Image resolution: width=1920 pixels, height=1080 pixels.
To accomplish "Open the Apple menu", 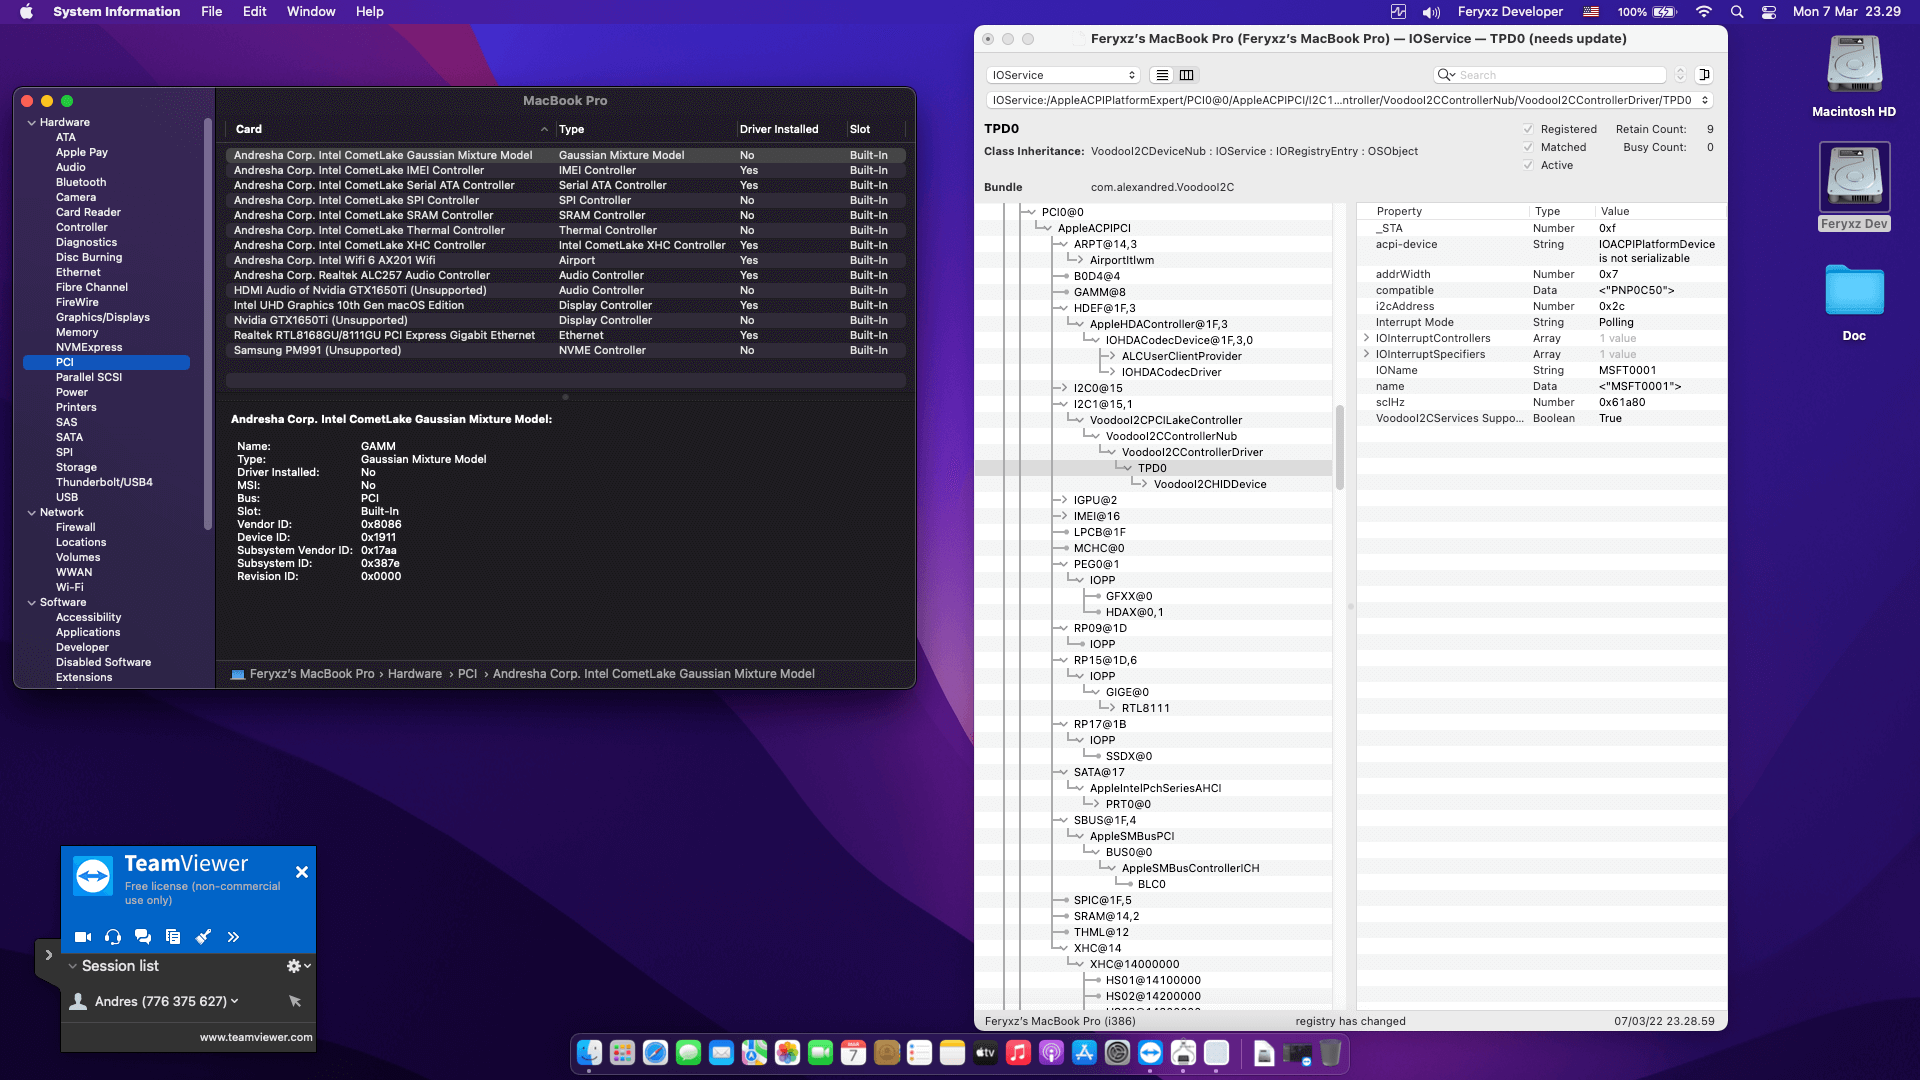I will [x=26, y=12].
